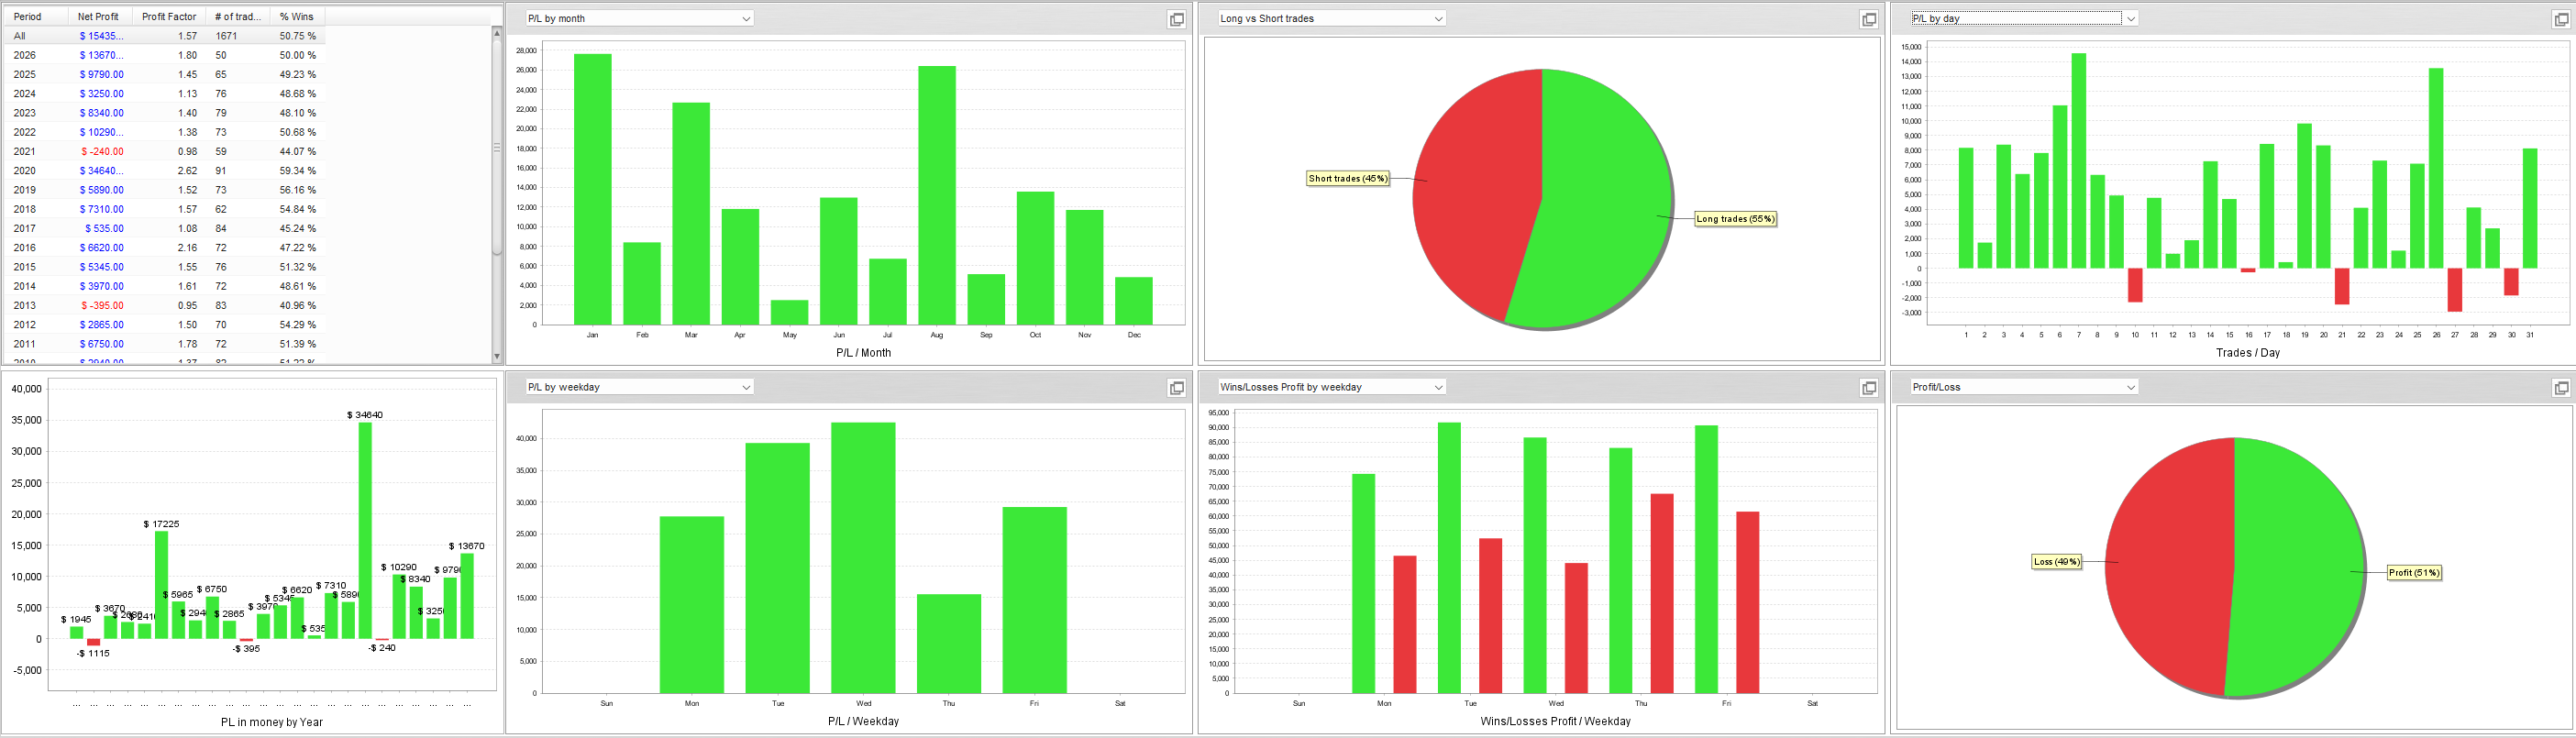Click the $ 7310.00 net profit cell
This screenshot has height=738, width=2576.
click(x=102, y=209)
